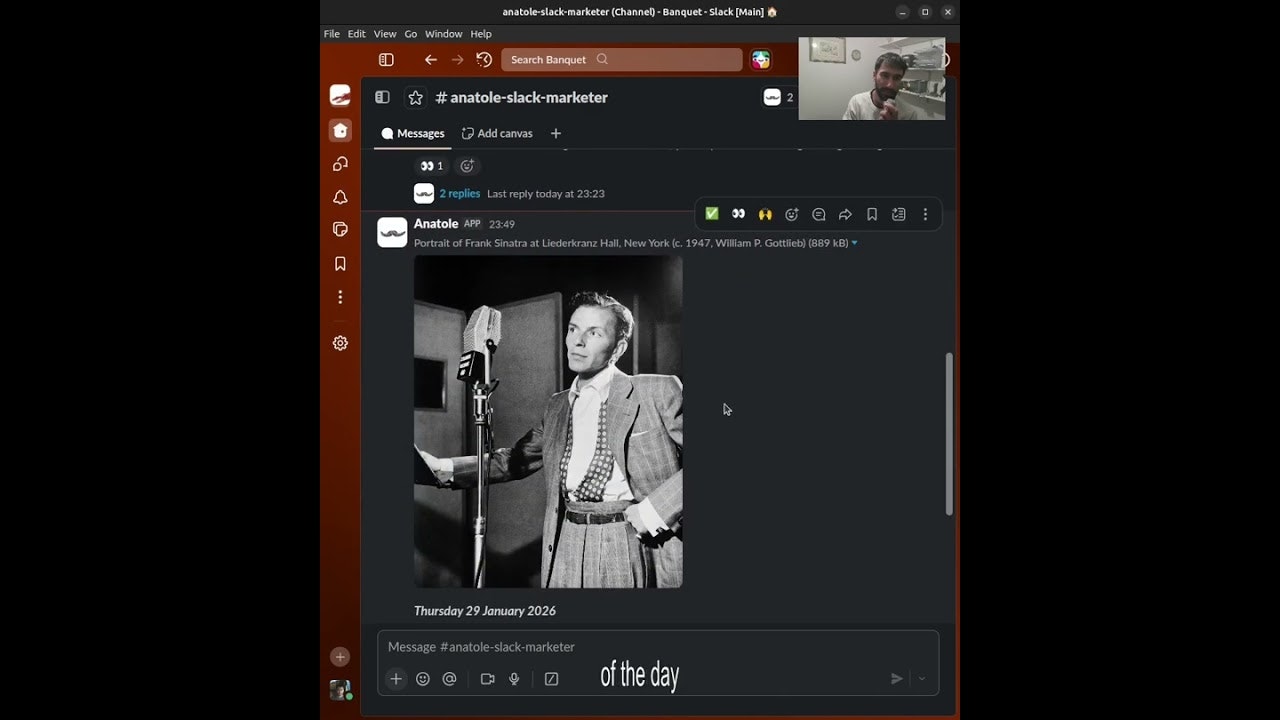Image resolution: width=1280 pixels, height=720 pixels.
Task: Toggle channel list panel icon beside star
Action: point(382,97)
